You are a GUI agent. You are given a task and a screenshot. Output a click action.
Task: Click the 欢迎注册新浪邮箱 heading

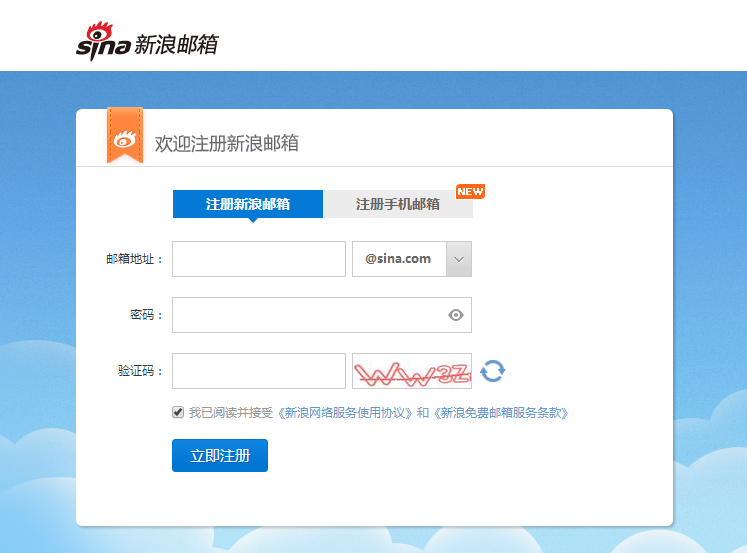pos(227,143)
